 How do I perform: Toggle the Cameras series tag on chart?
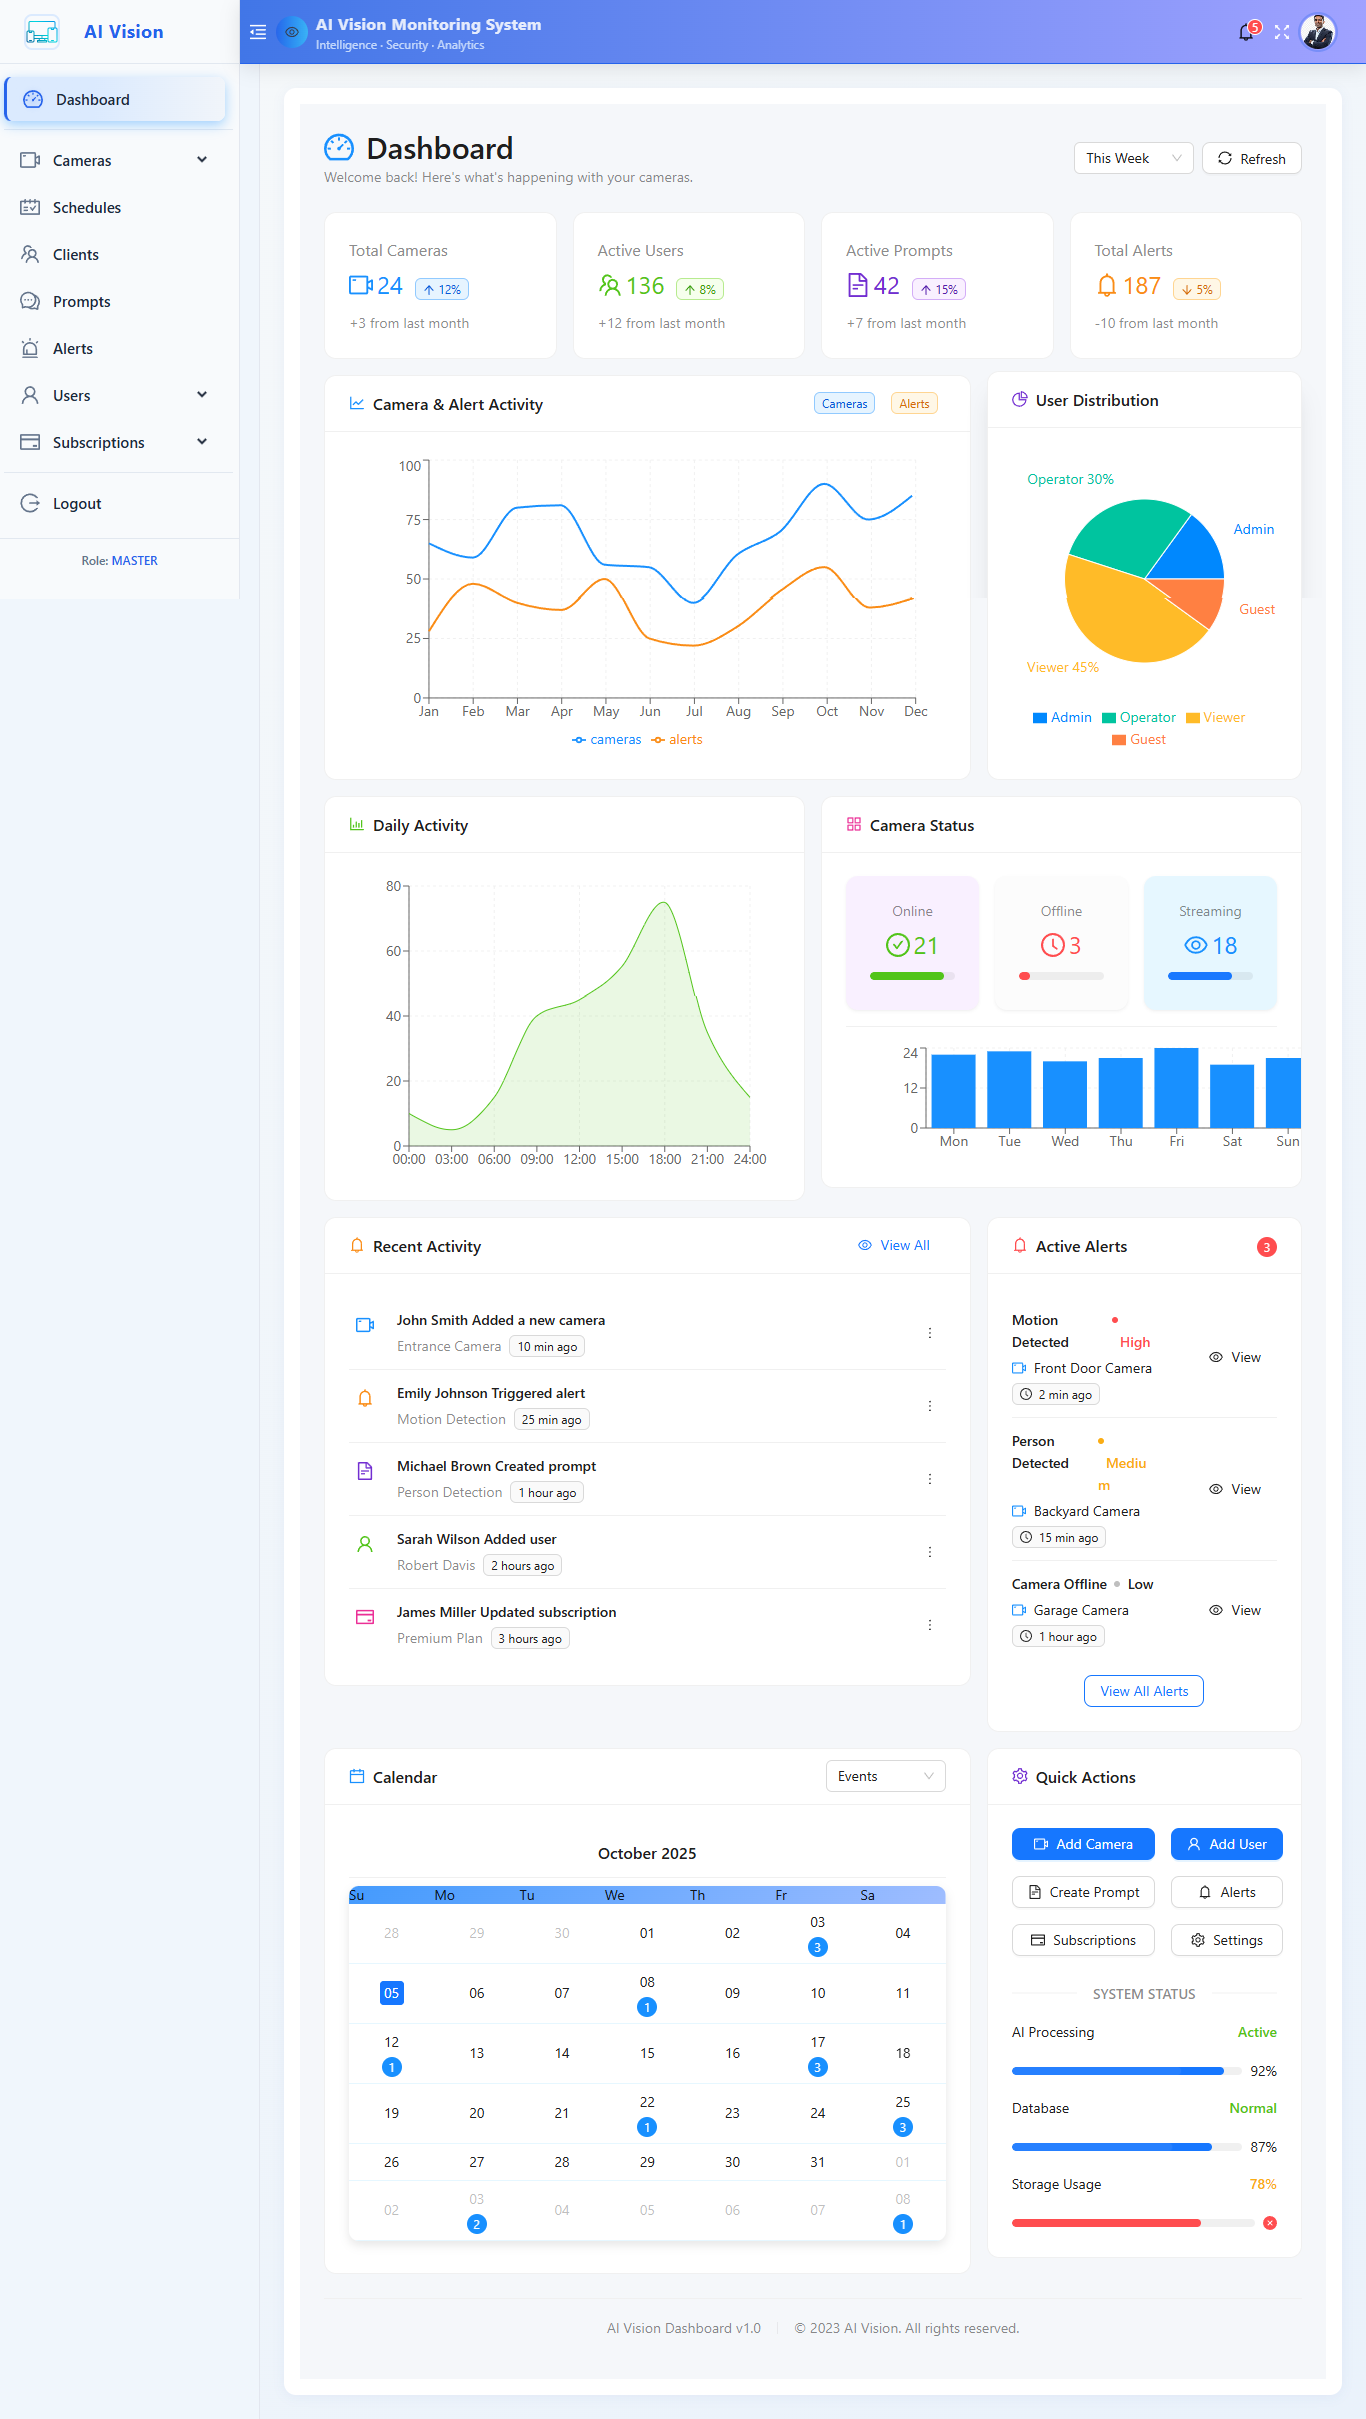[844, 404]
